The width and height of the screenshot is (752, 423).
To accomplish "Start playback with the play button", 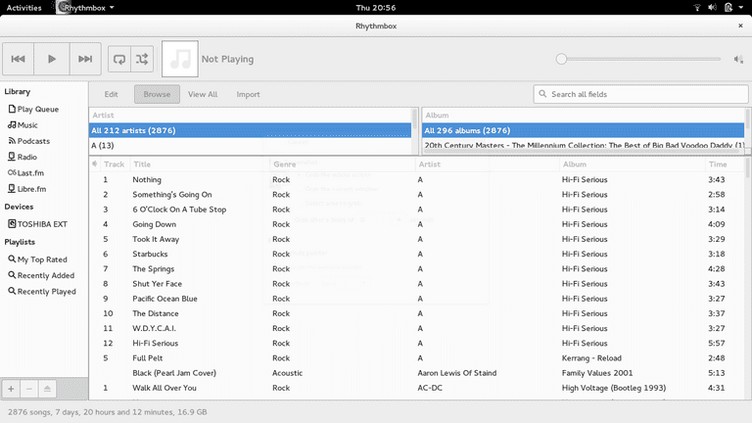I will [52, 59].
